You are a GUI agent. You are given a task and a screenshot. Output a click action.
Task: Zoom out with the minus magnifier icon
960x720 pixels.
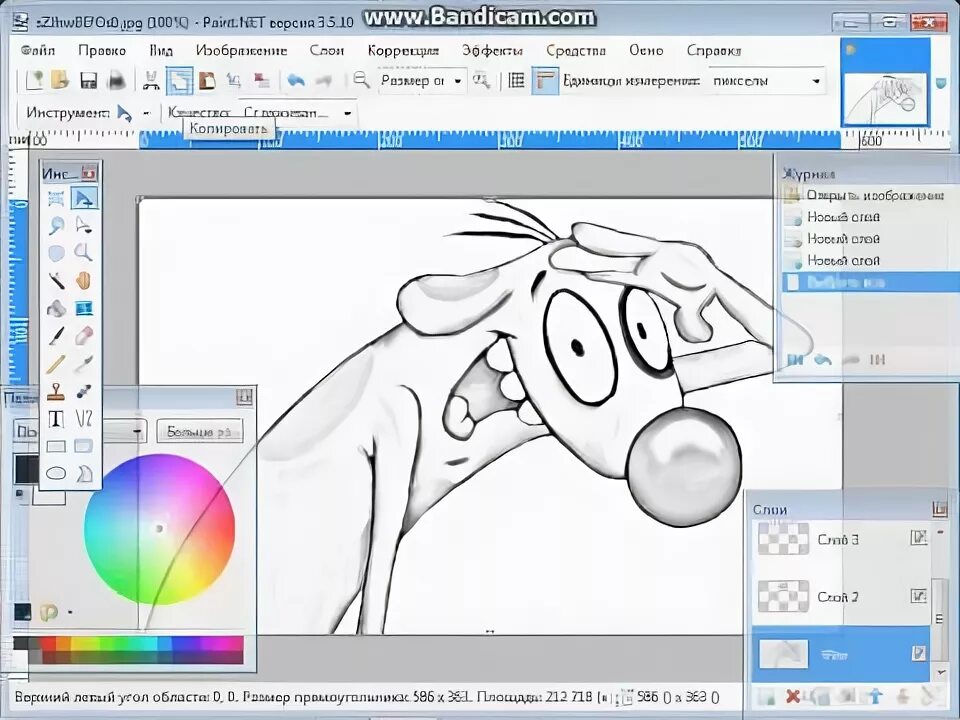(361, 80)
